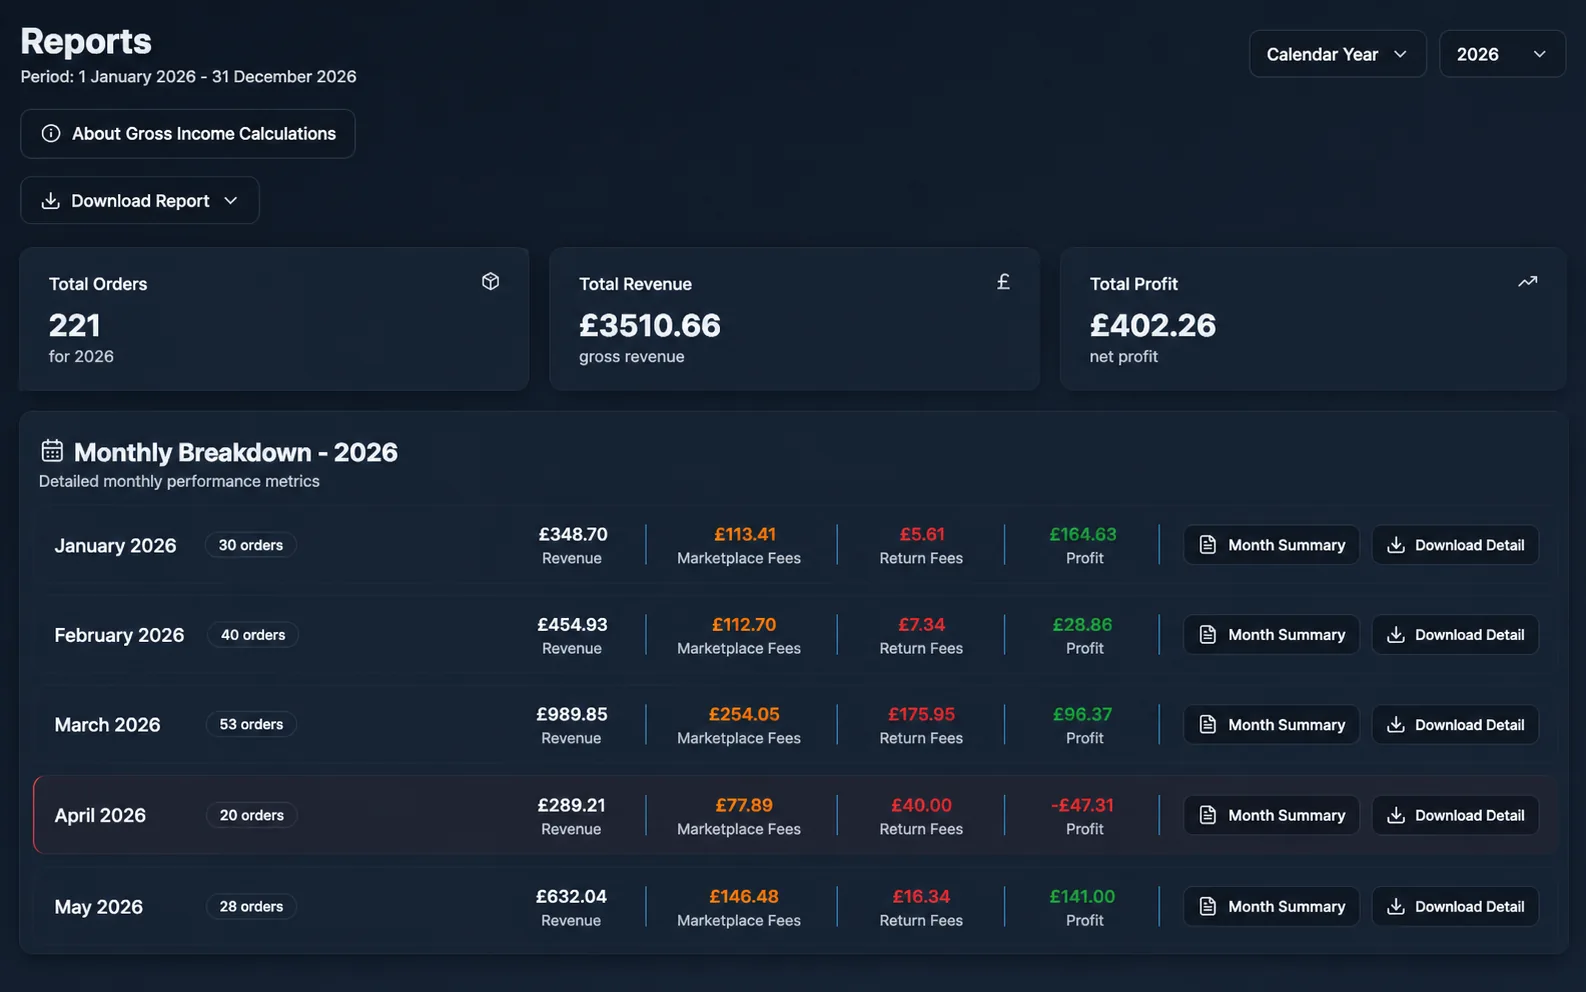This screenshot has width=1586, height=992.
Task: Click the calendar icon beside Monthly Breakdown
Action: click(x=52, y=451)
